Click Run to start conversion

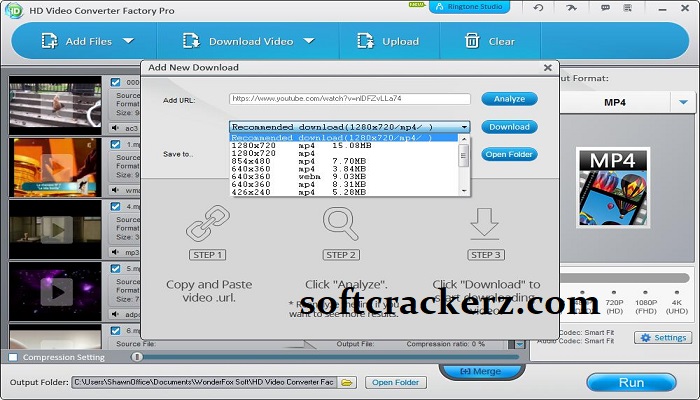[x=631, y=383]
